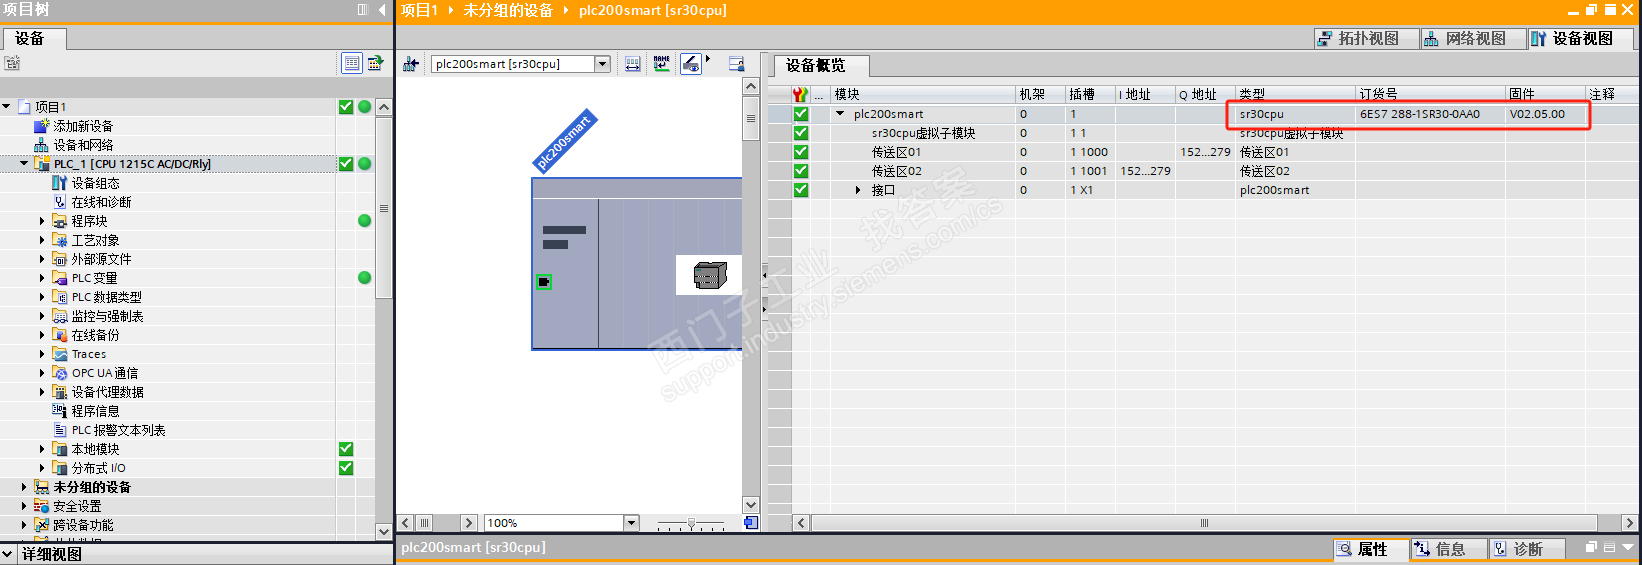The width and height of the screenshot is (1642, 565).
Task: Click status check in plc200smart overview row
Action: 801,114
